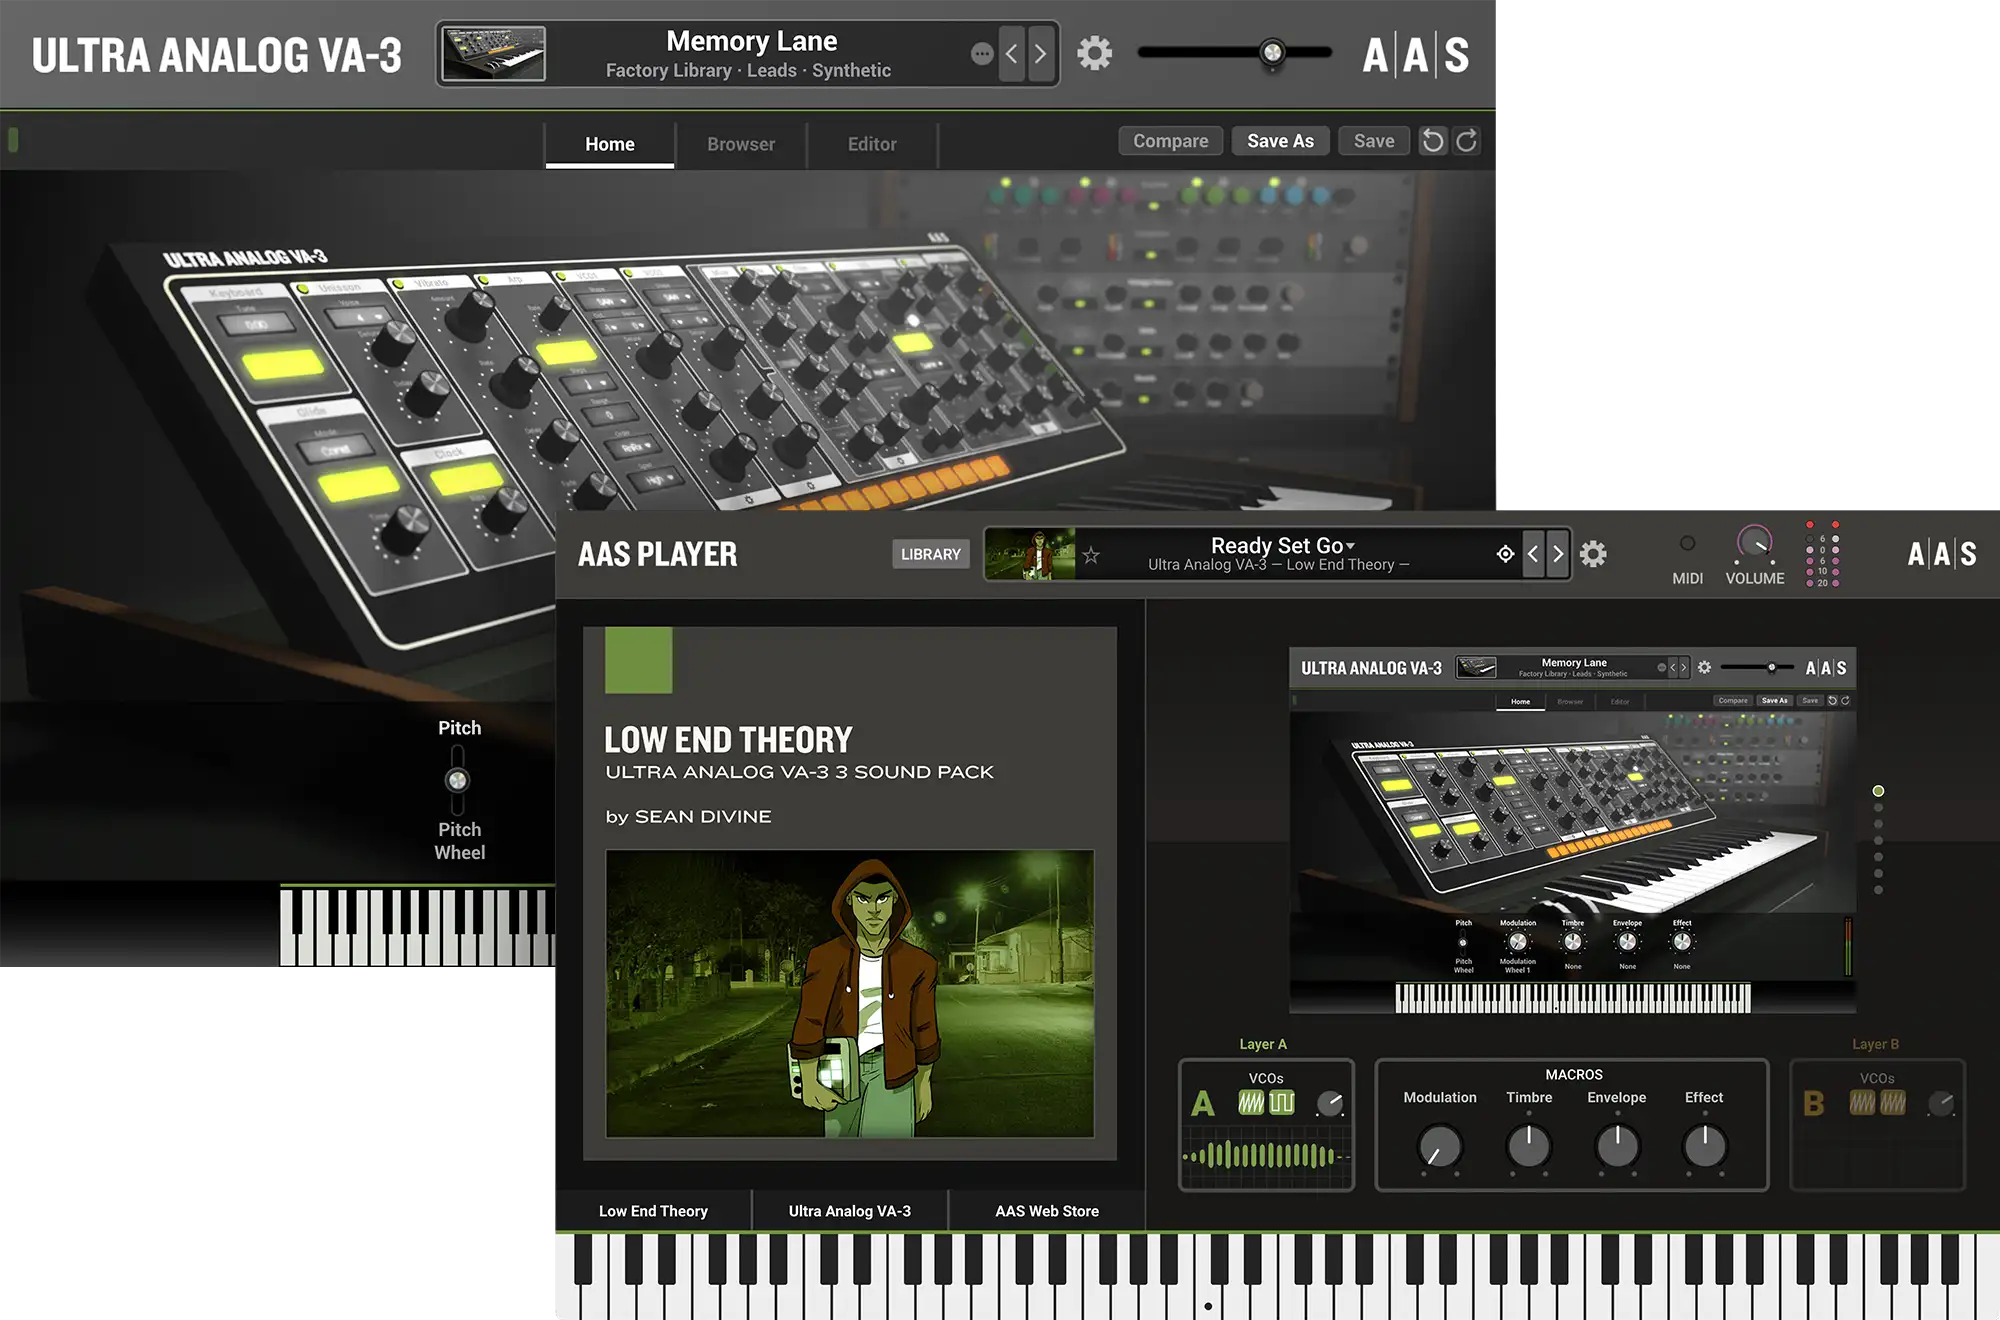This screenshot has width=2000, height=1320.
Task: Click the Layer A label
Action: point(1263,1044)
